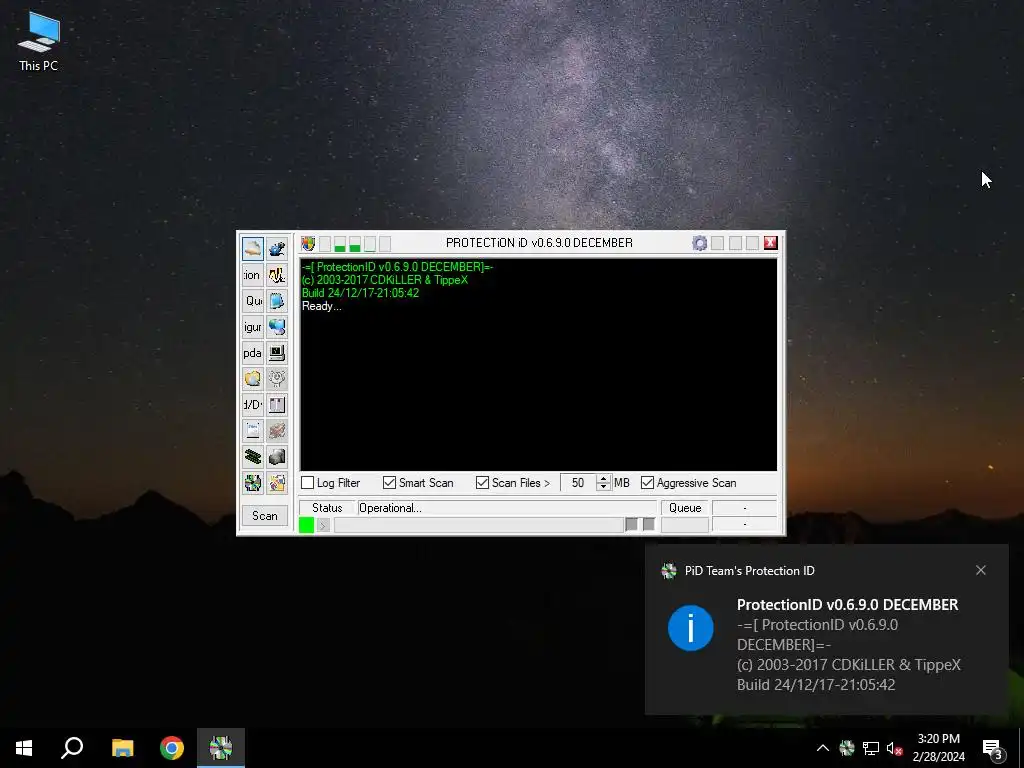This screenshot has height=768, width=1024.
Task: Uncheck the Smart Scan checkbox
Action: click(x=389, y=483)
